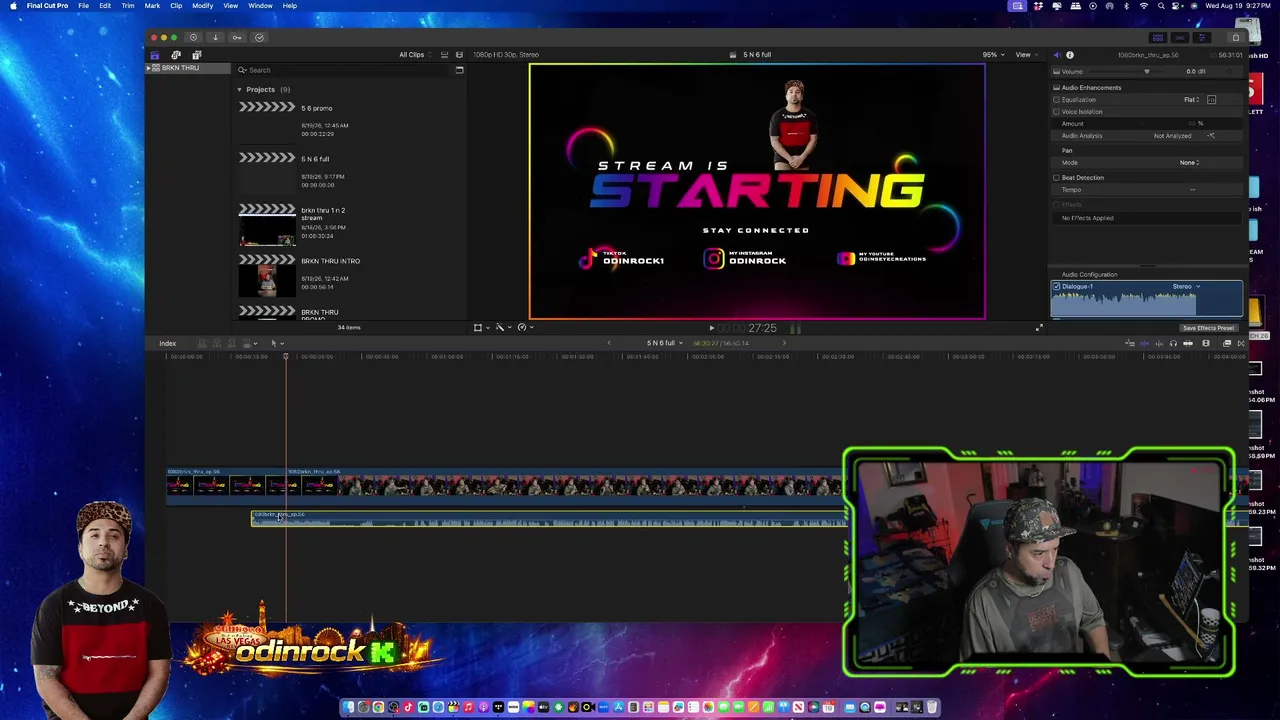Open the Edit menu
The height and width of the screenshot is (720, 1280).
pyautogui.click(x=105, y=6)
